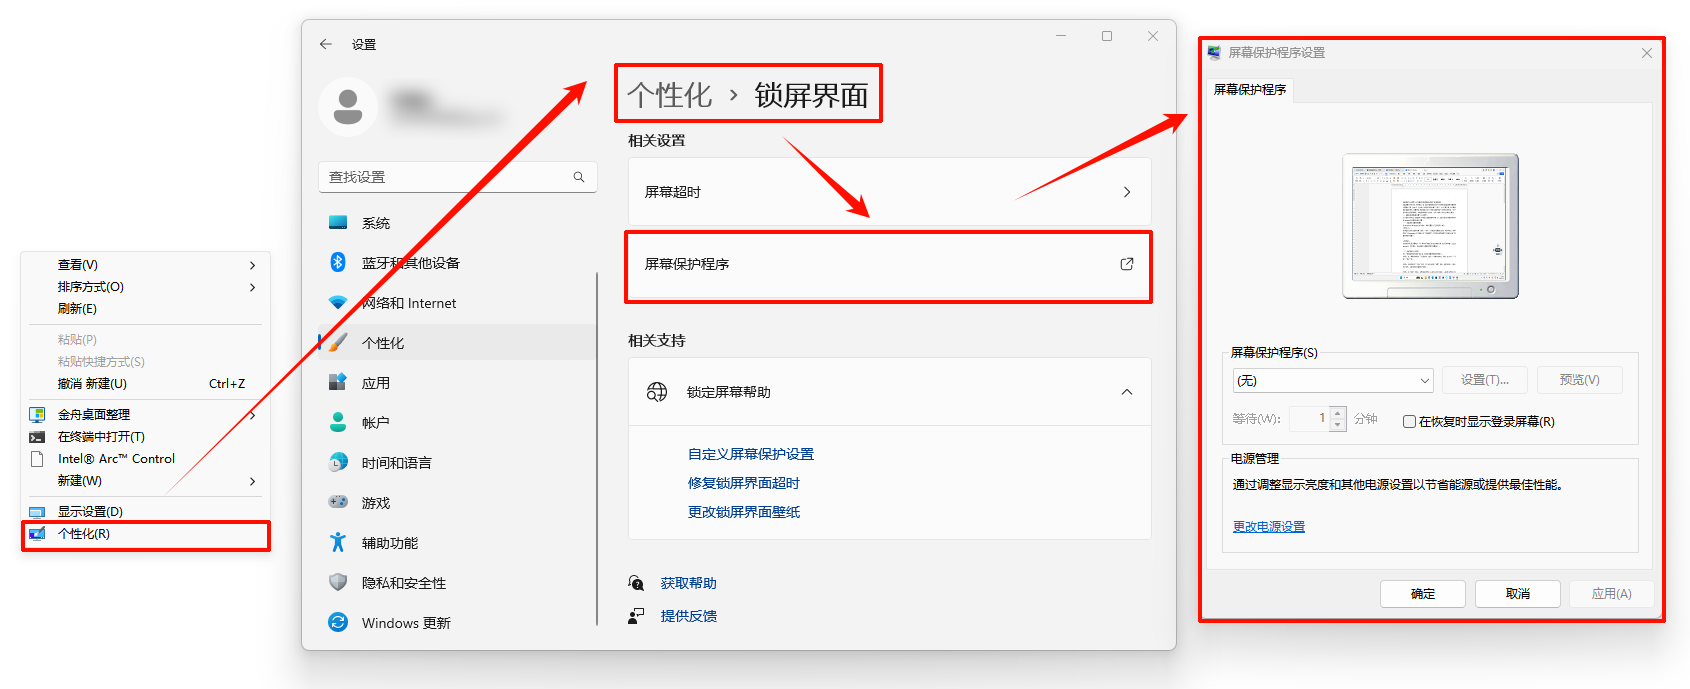The width and height of the screenshot is (1690, 689).
Task: Click the Intel Arc Control document icon
Action: 37,459
